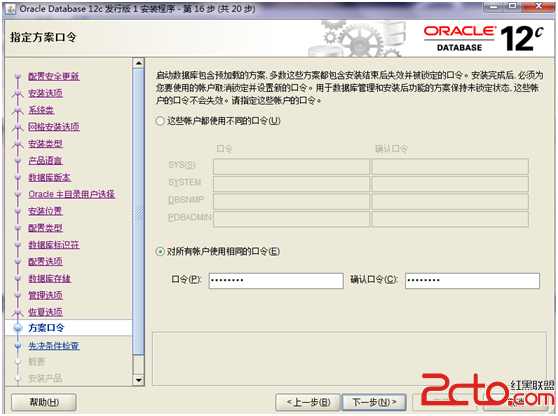Open the 配置选项 step link

coord(46,262)
